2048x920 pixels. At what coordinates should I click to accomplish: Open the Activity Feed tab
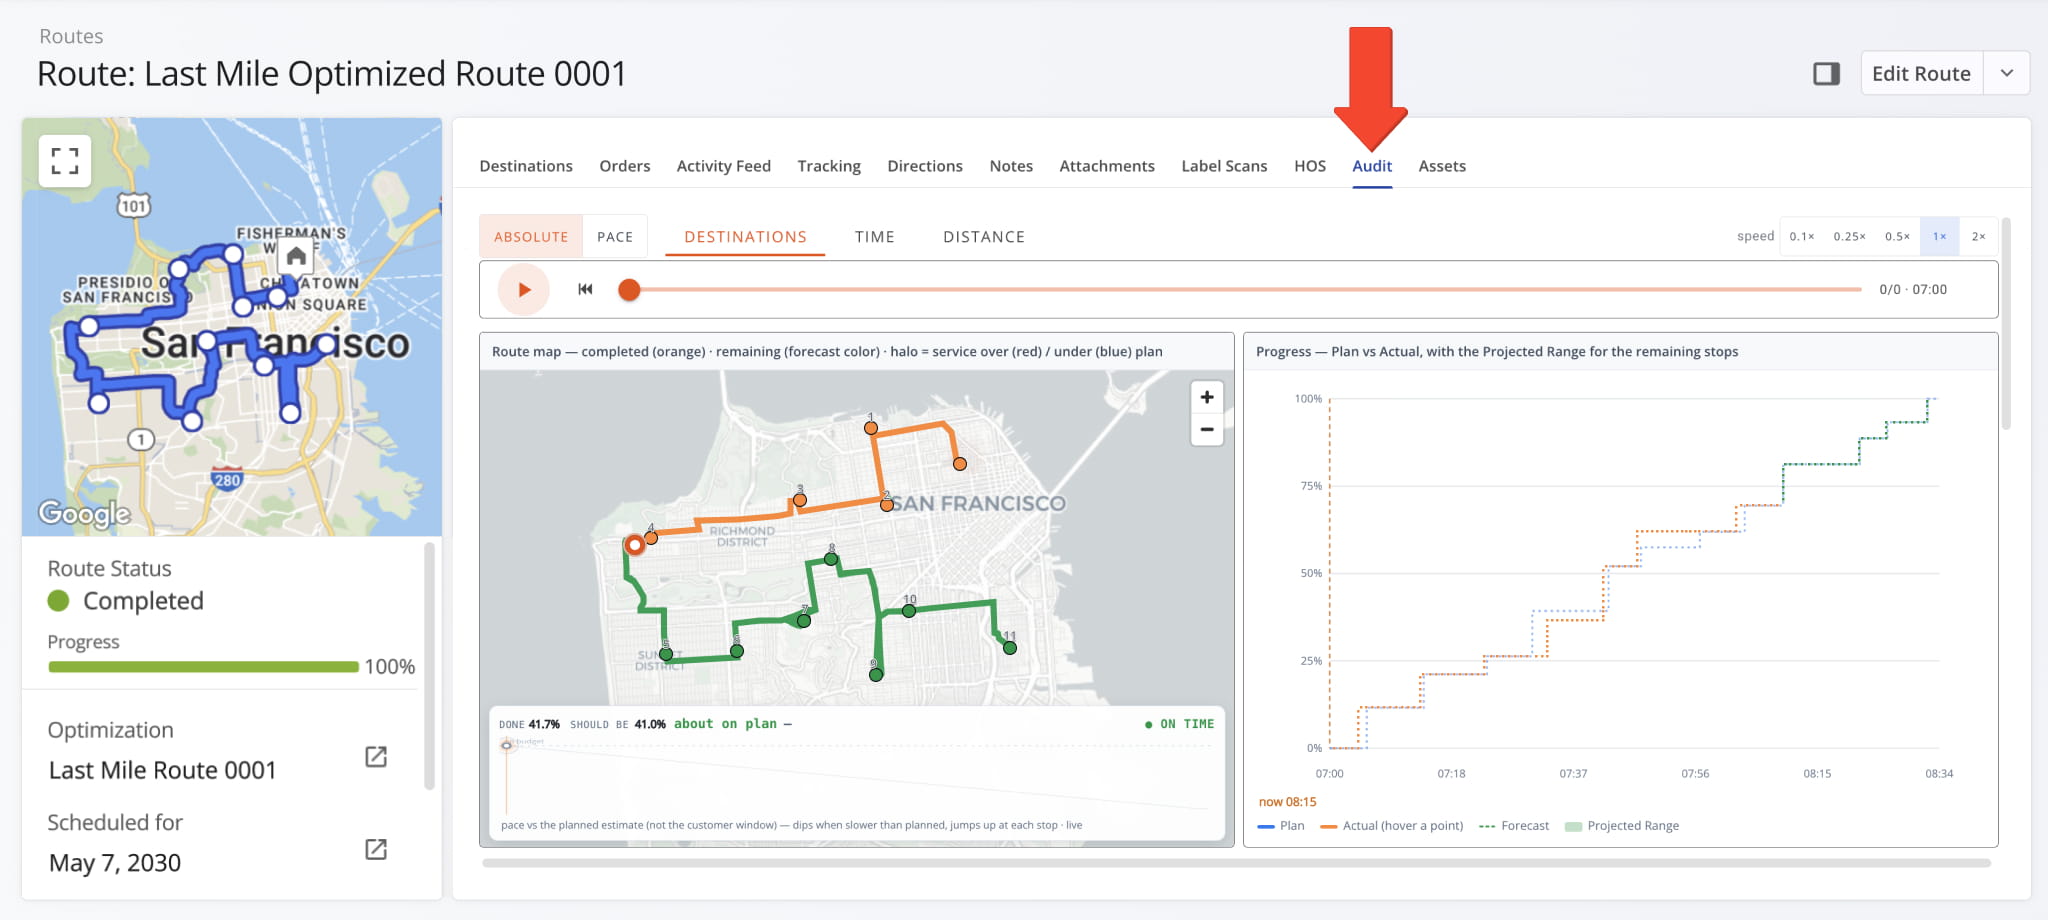[x=724, y=166]
